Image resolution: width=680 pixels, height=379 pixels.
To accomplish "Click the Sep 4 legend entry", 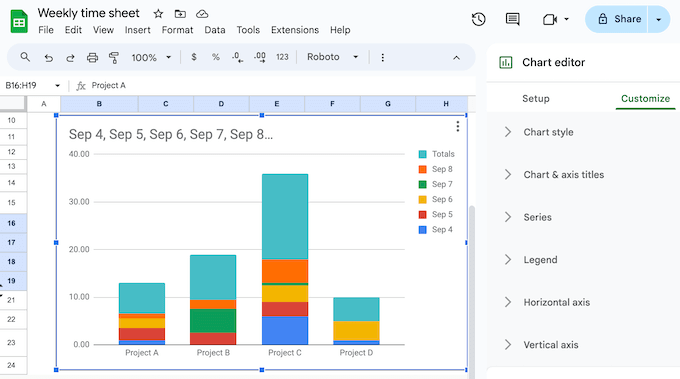I will pos(436,230).
